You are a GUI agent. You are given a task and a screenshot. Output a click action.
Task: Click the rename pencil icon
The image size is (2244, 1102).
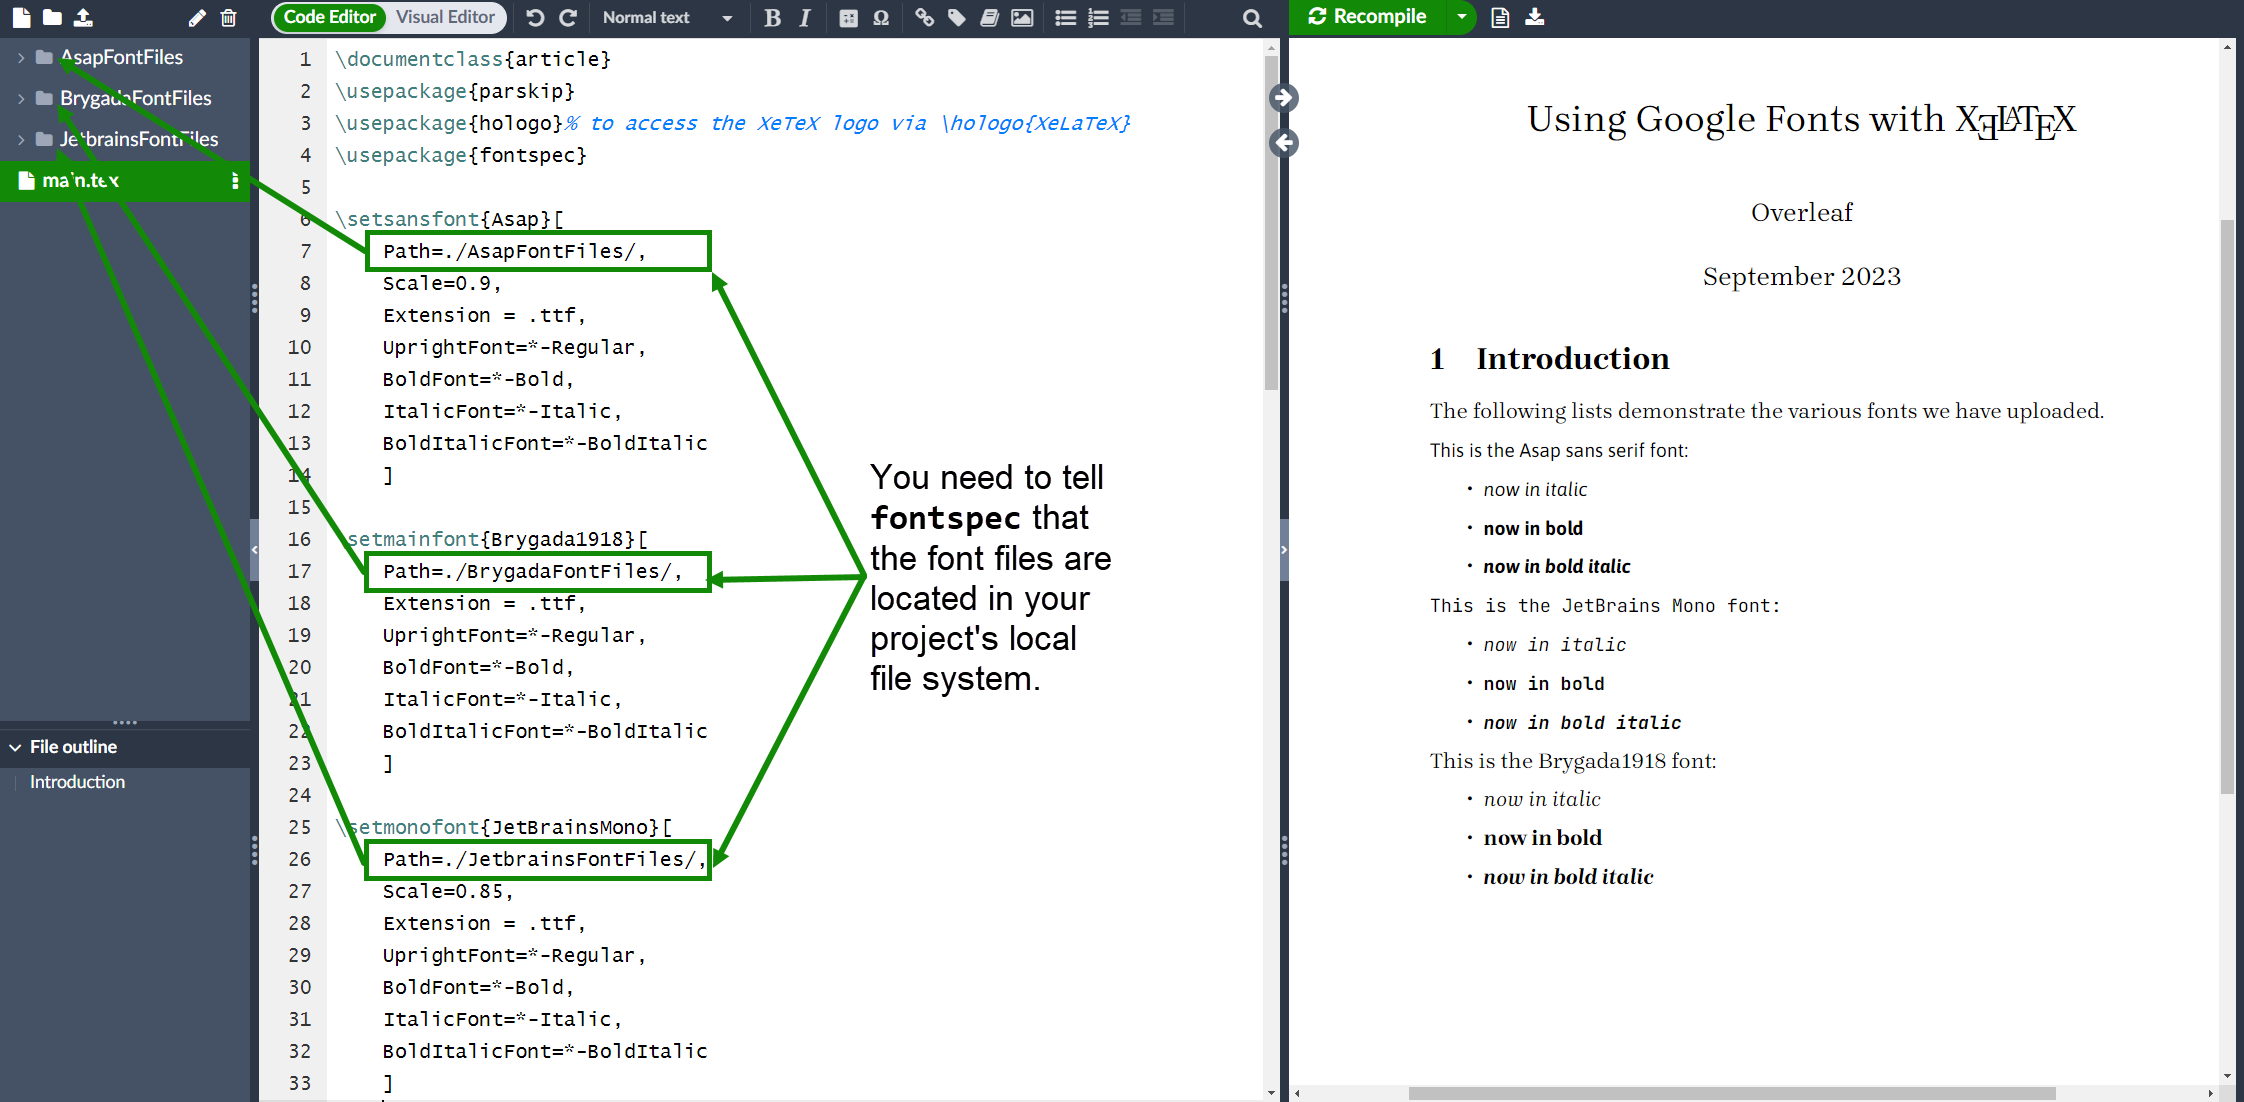pyautogui.click(x=197, y=17)
